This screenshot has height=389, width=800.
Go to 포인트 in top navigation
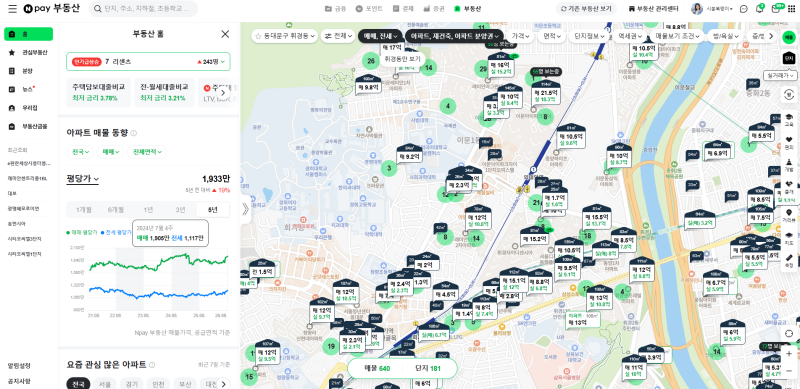pos(369,9)
